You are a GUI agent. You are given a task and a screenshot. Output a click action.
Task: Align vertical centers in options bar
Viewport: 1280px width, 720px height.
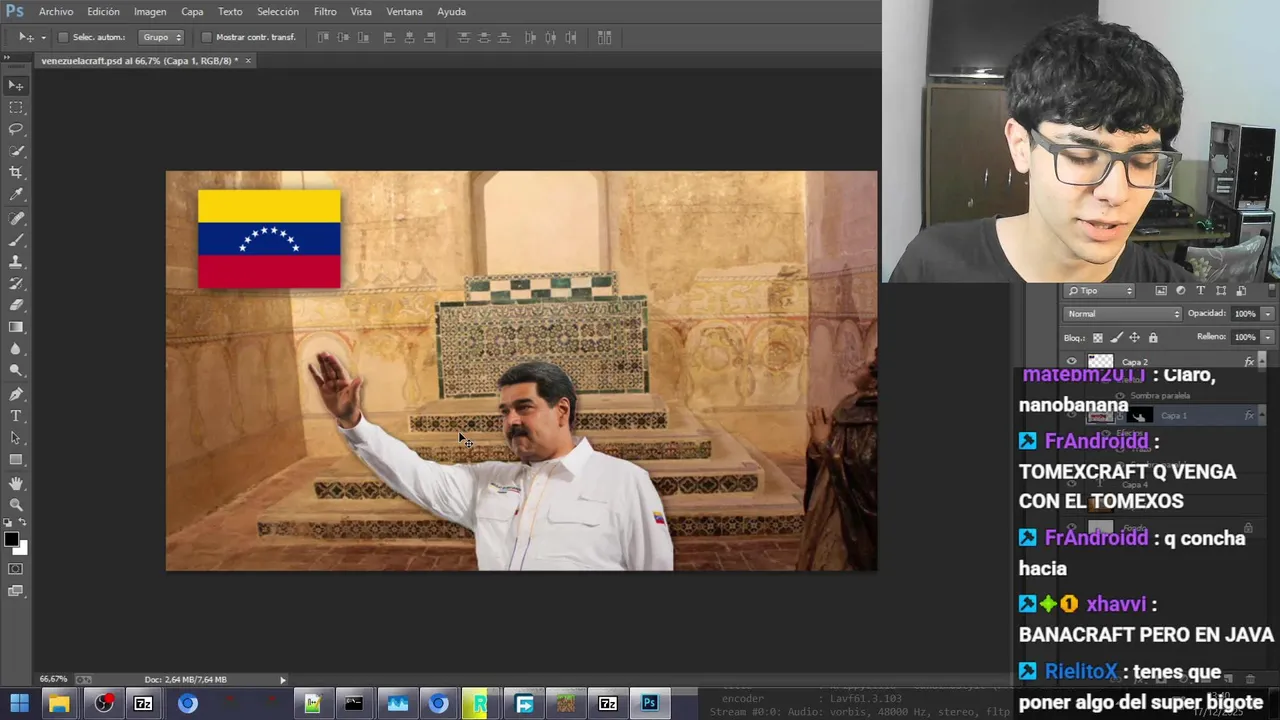pos(343,37)
